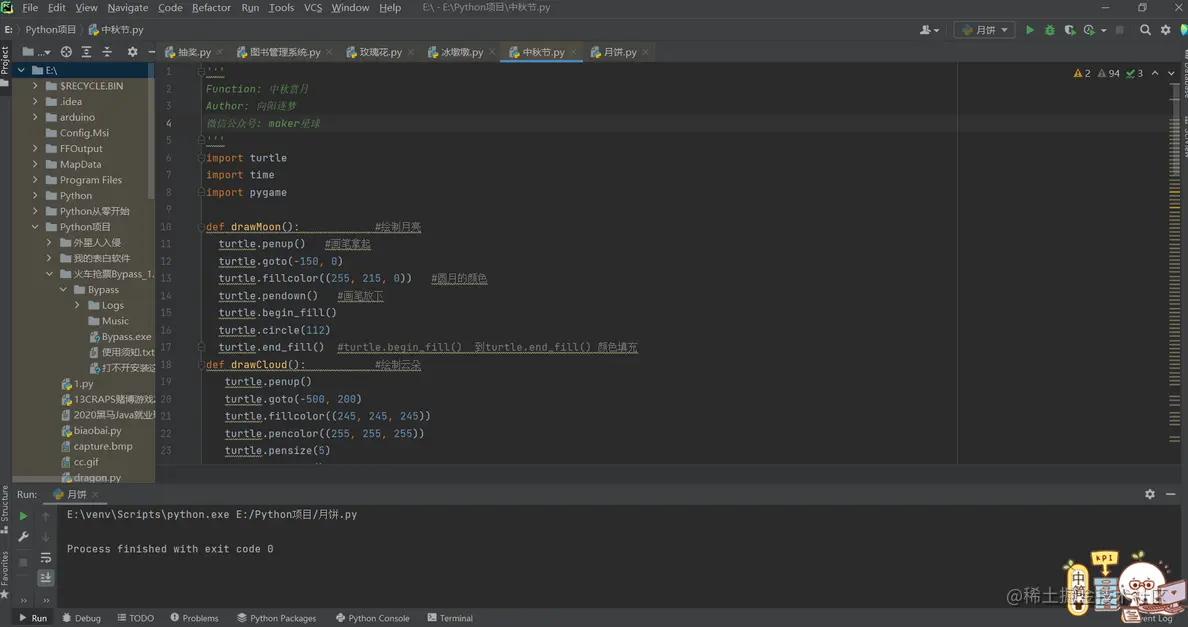Open the Favorites side tool window button
Screen dimensions: 1188x627
click(5, 574)
